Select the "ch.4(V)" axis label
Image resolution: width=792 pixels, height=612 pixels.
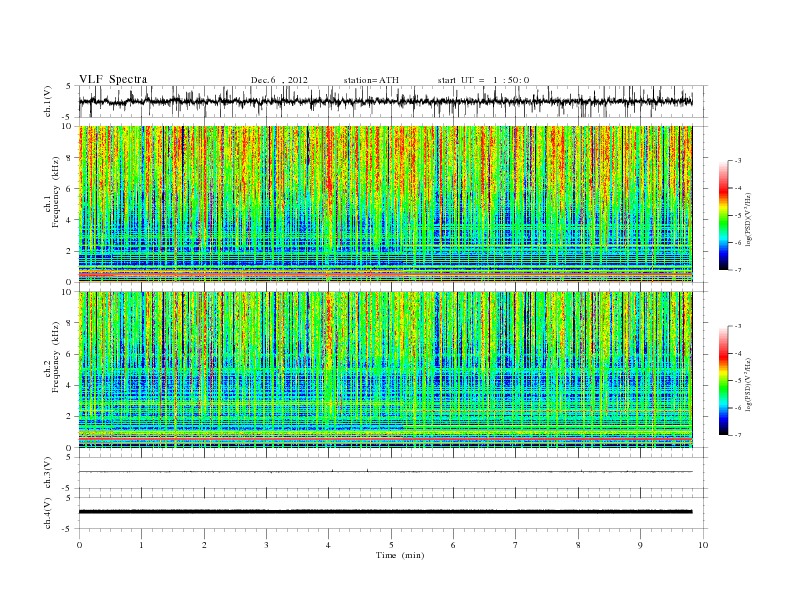[x=48, y=513]
